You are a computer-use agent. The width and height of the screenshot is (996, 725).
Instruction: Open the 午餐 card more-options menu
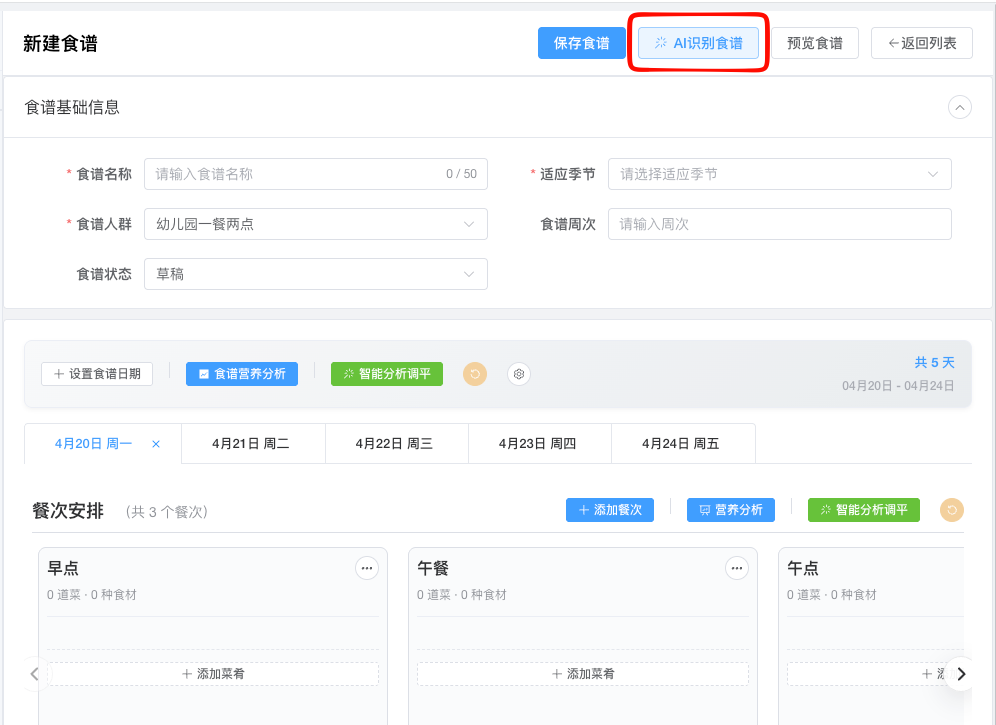(737, 568)
